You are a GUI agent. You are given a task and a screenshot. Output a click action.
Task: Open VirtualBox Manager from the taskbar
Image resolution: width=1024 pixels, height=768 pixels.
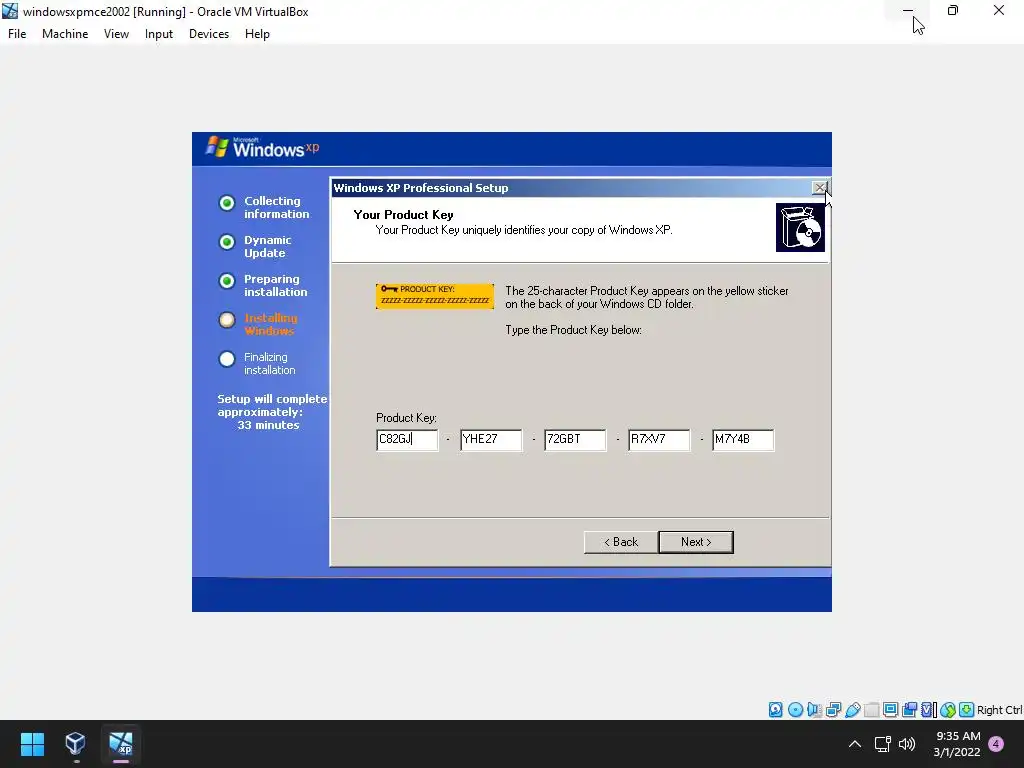(76, 744)
